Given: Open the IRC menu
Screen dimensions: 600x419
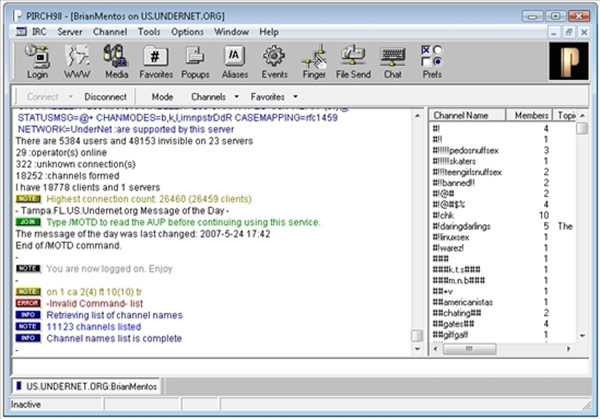Looking at the screenshot, I should point(39,32).
